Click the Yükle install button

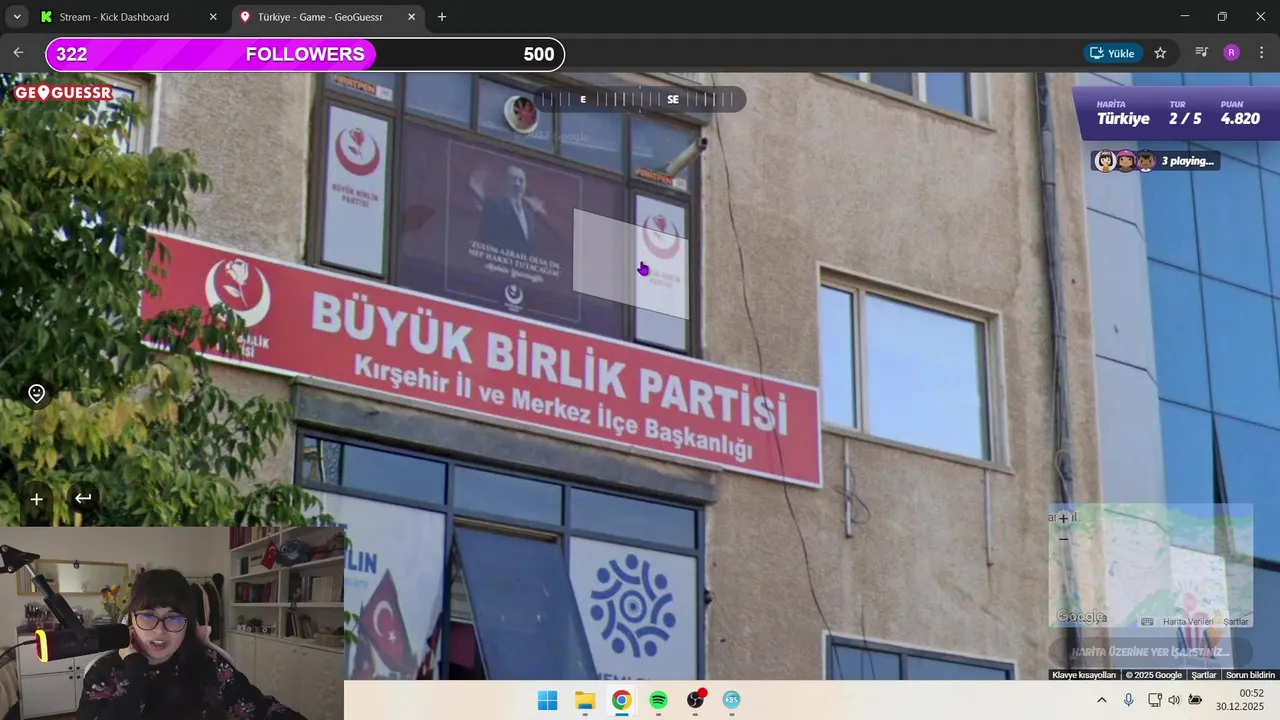(x=1113, y=53)
